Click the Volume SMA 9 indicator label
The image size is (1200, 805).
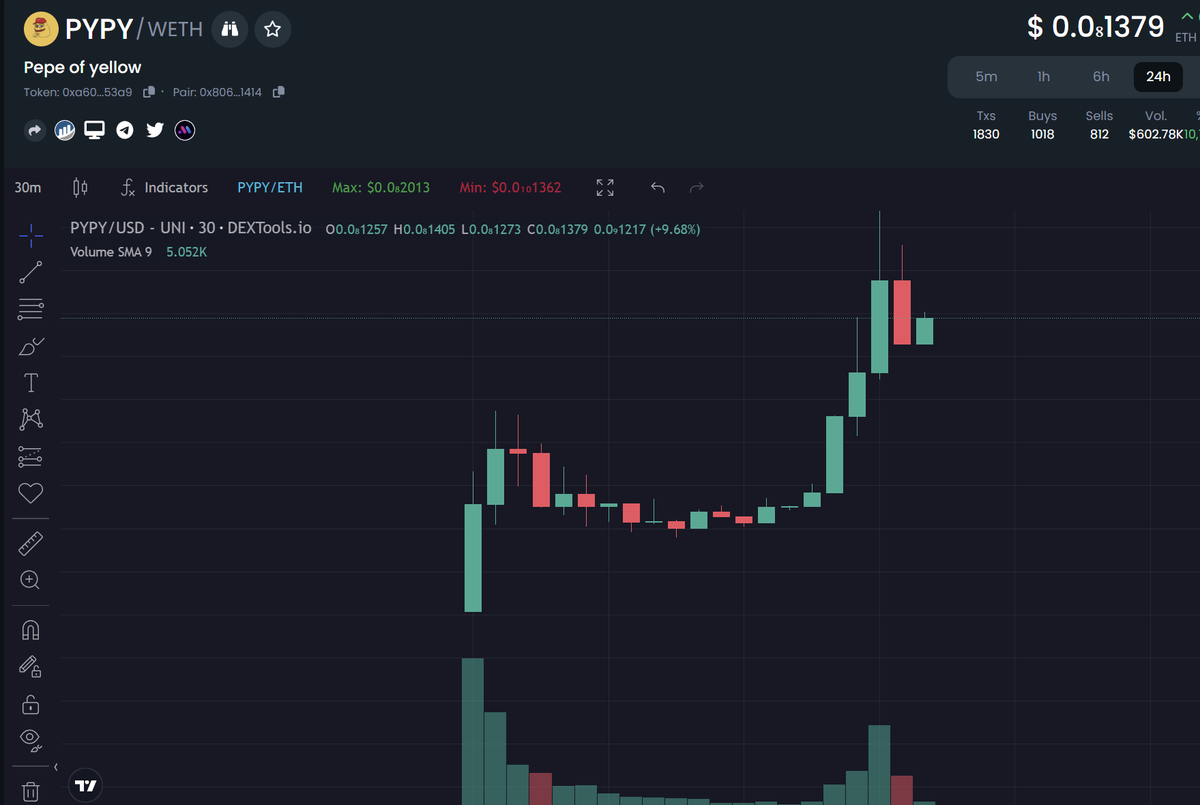111,252
